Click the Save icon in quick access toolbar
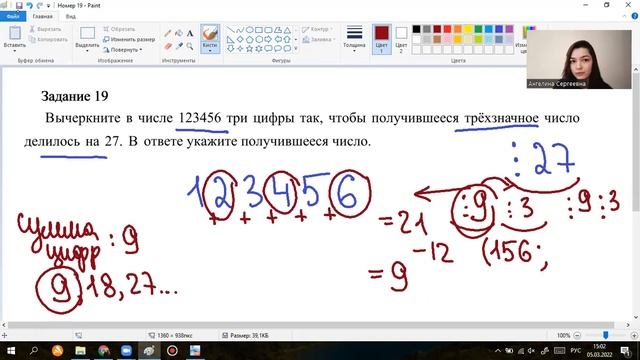 tap(19, 5)
